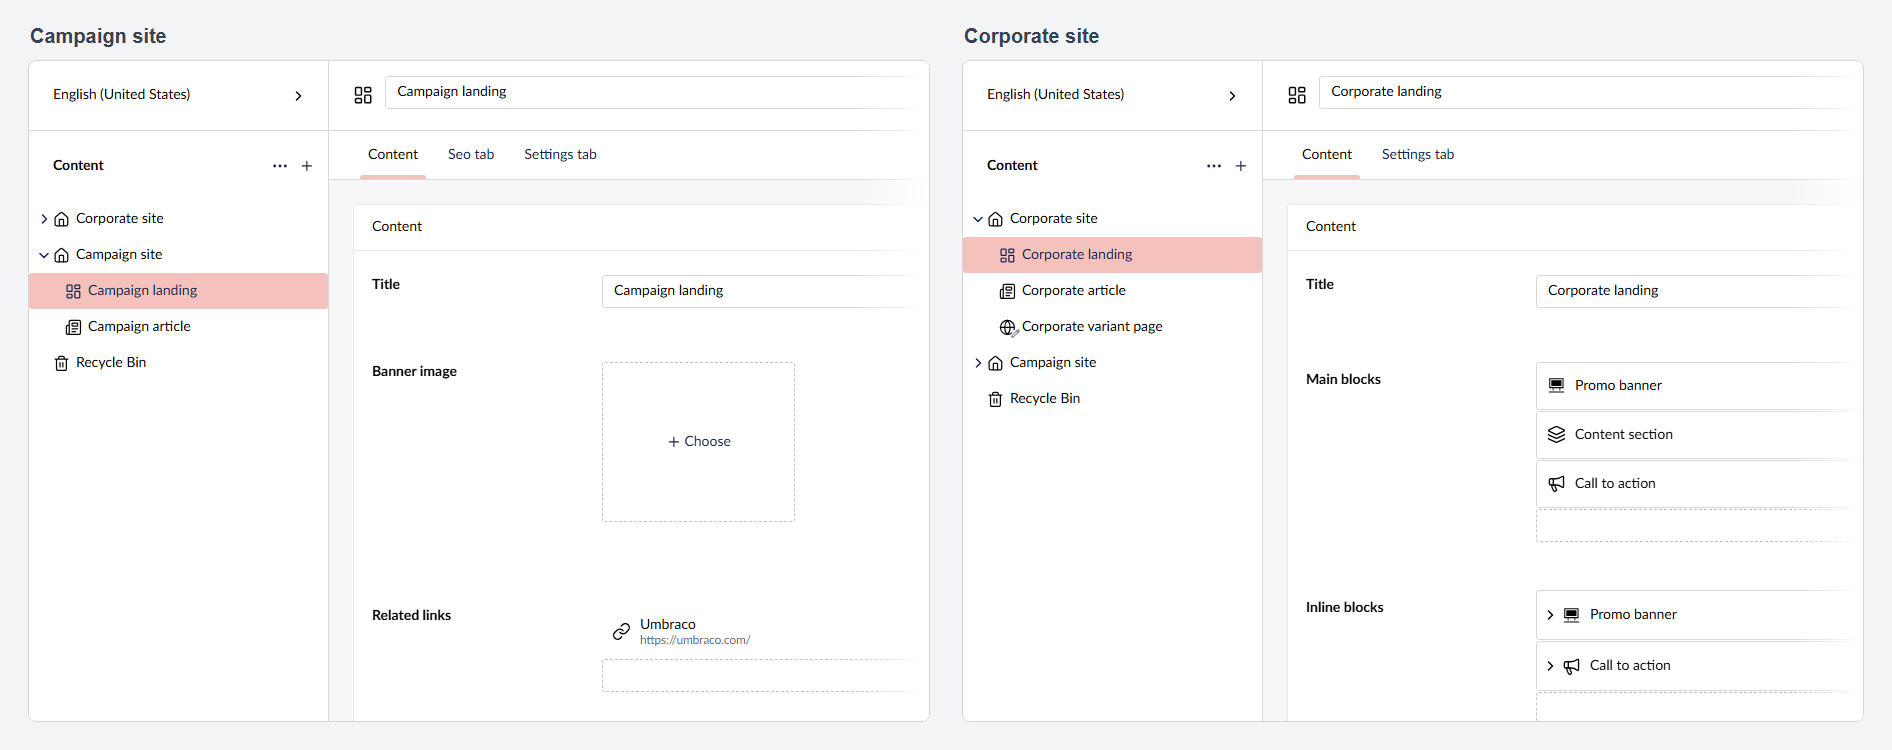
Task: Click Corporate landing document name field at top
Action: (1589, 92)
